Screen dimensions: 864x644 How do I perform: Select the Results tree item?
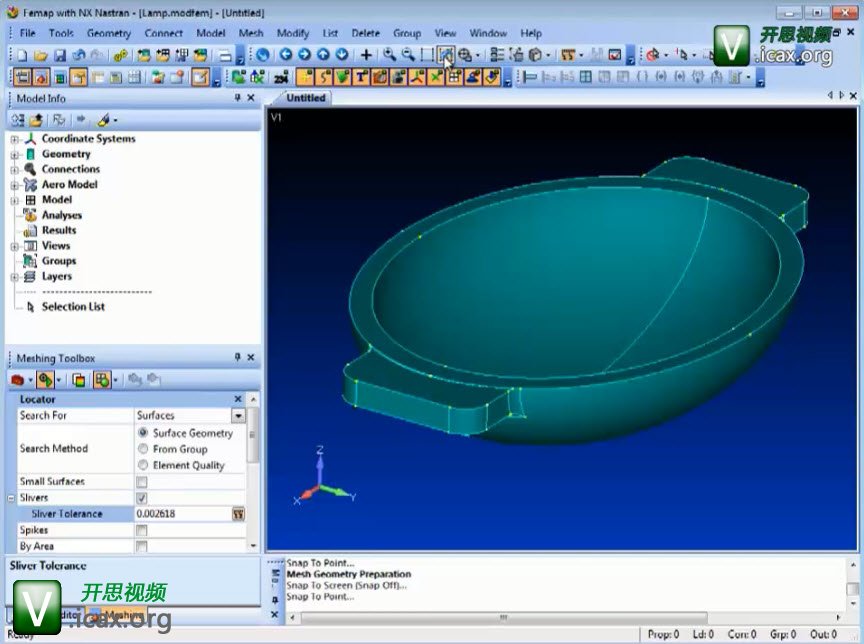click(59, 230)
